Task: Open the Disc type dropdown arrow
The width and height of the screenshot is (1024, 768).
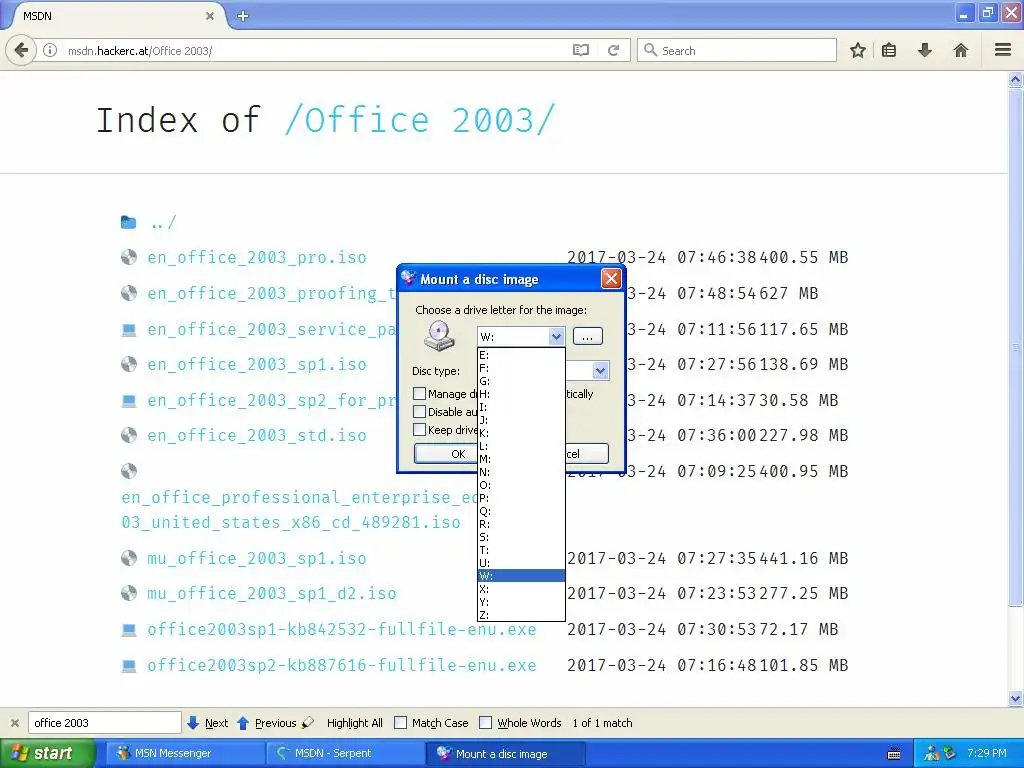Action: click(600, 371)
